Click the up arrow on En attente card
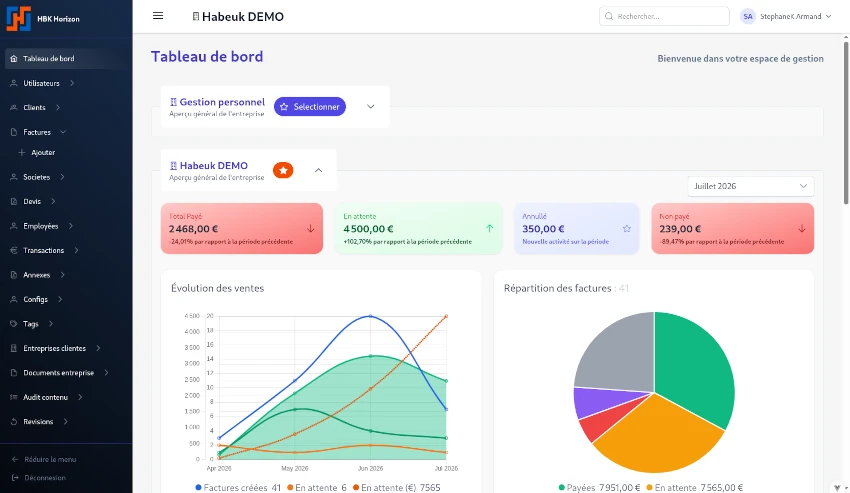This screenshot has height=493, width=850. click(x=490, y=229)
